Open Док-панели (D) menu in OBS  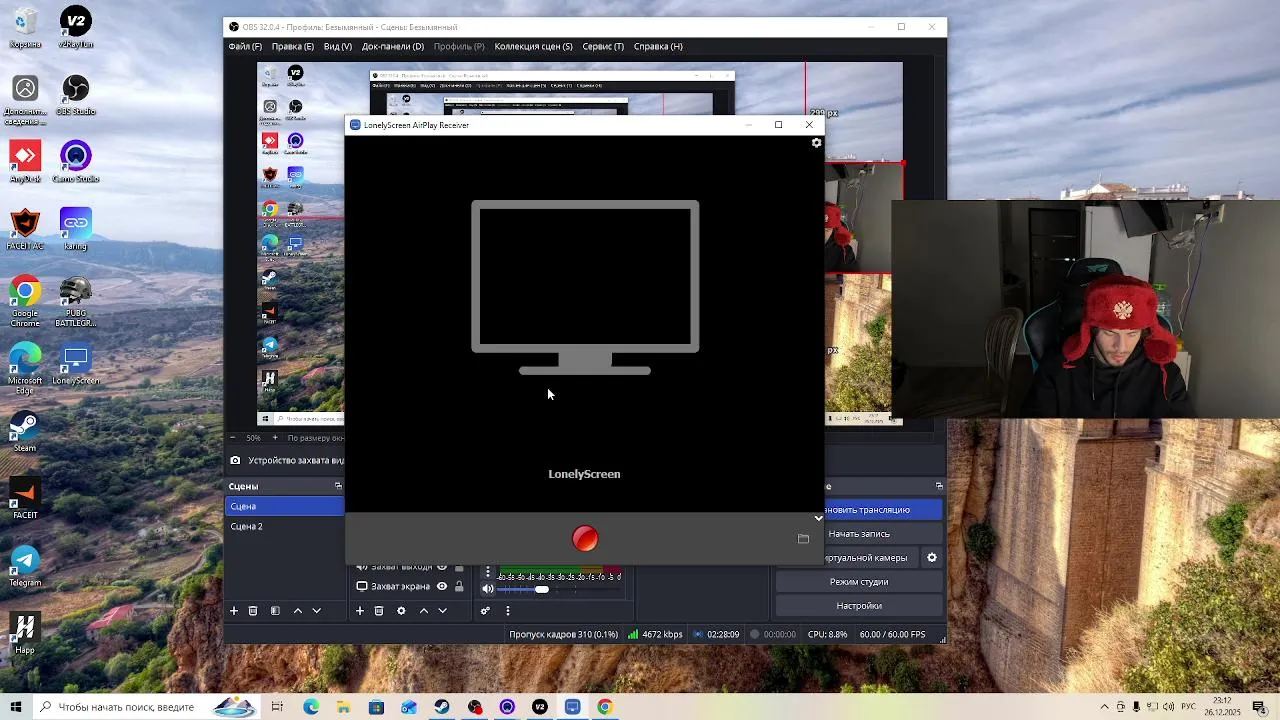393,46
